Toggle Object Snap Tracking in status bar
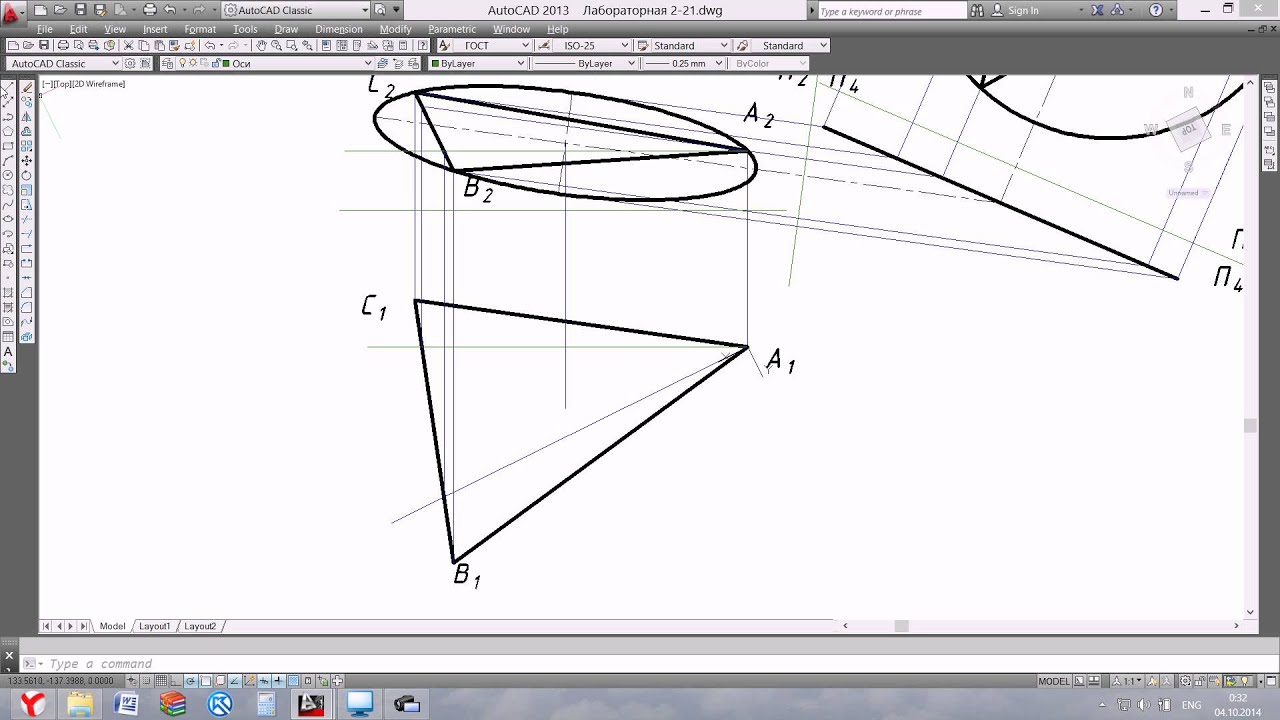1280x720 pixels. [x=235, y=681]
